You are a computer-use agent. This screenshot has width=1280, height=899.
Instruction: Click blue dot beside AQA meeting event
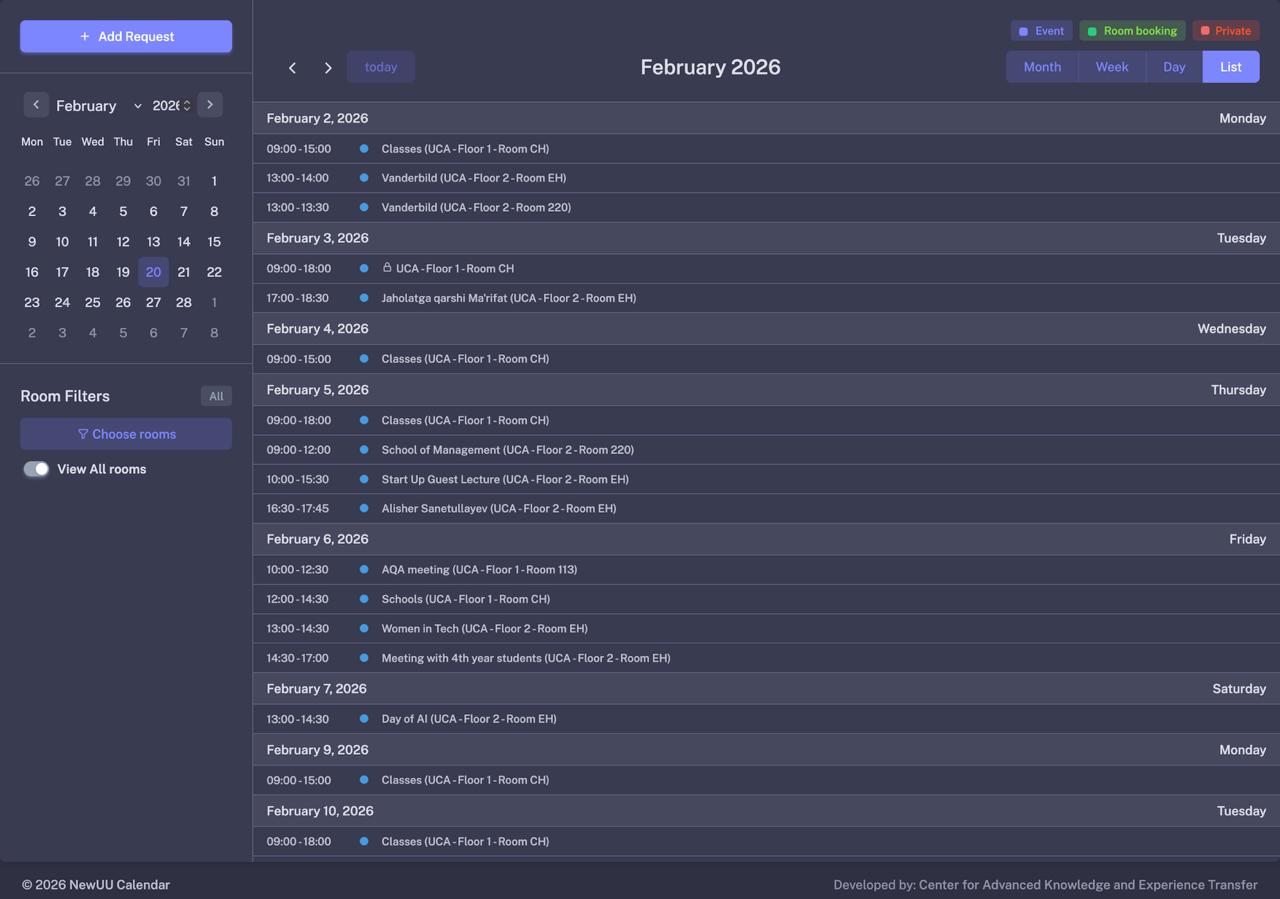pos(364,570)
